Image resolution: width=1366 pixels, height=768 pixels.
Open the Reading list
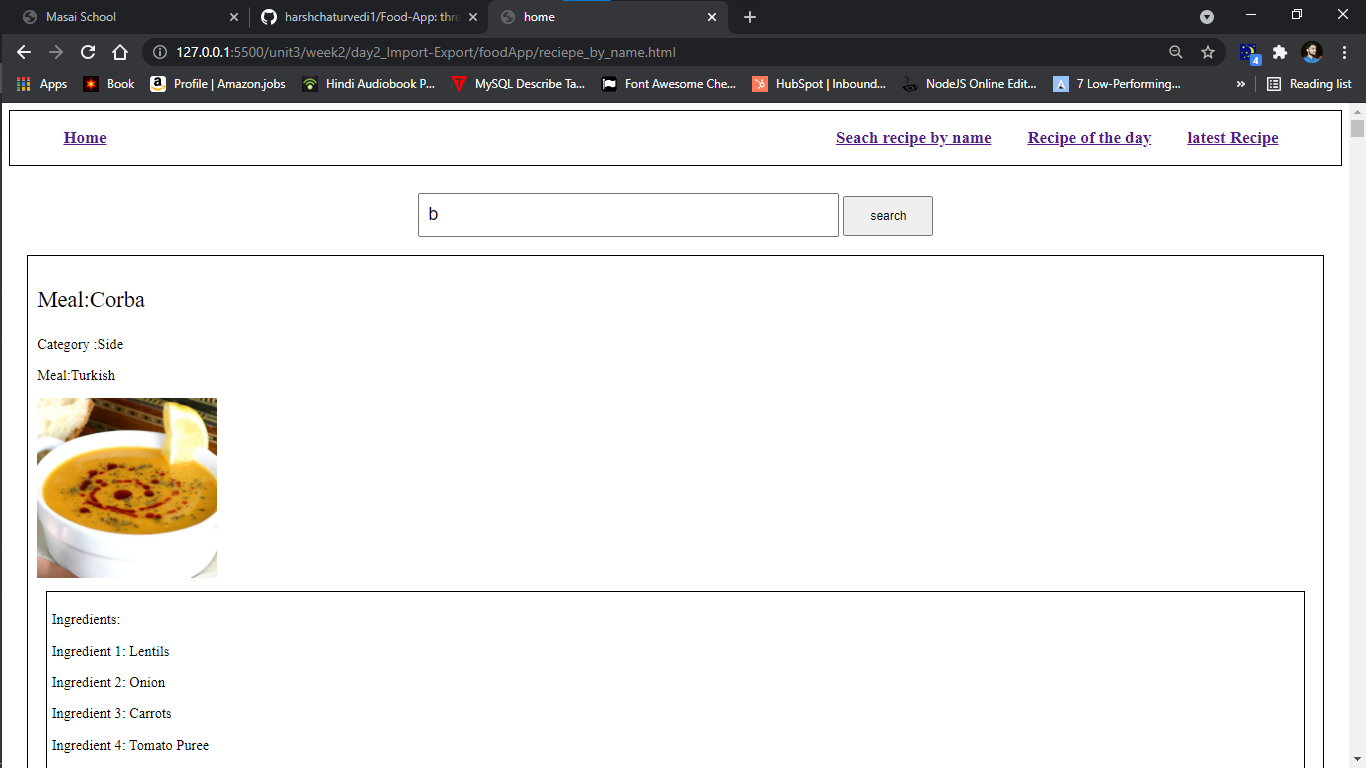coord(1309,84)
